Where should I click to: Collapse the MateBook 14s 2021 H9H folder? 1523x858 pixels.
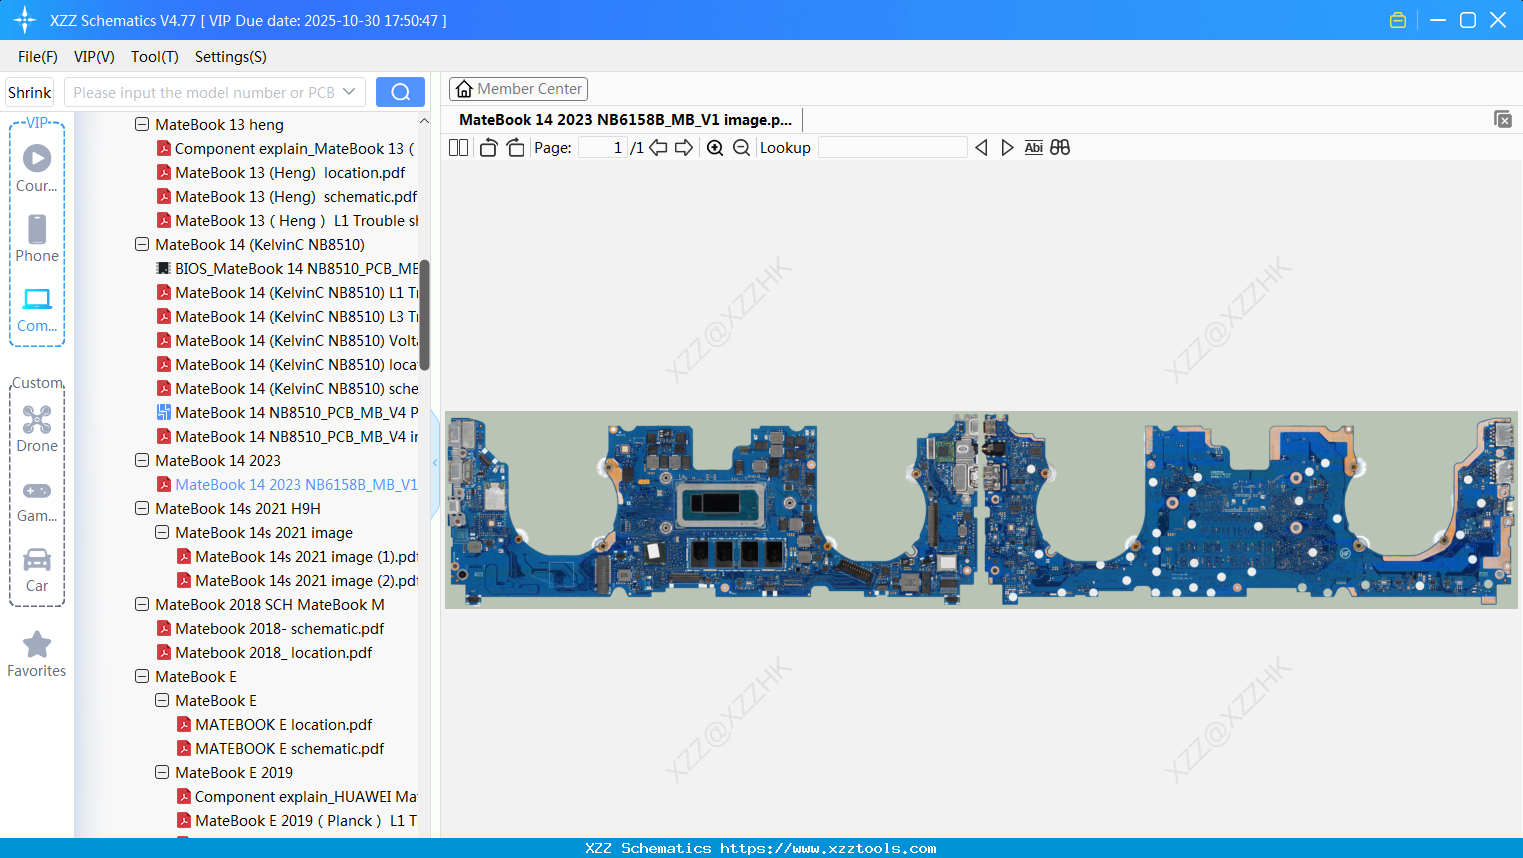[142, 508]
